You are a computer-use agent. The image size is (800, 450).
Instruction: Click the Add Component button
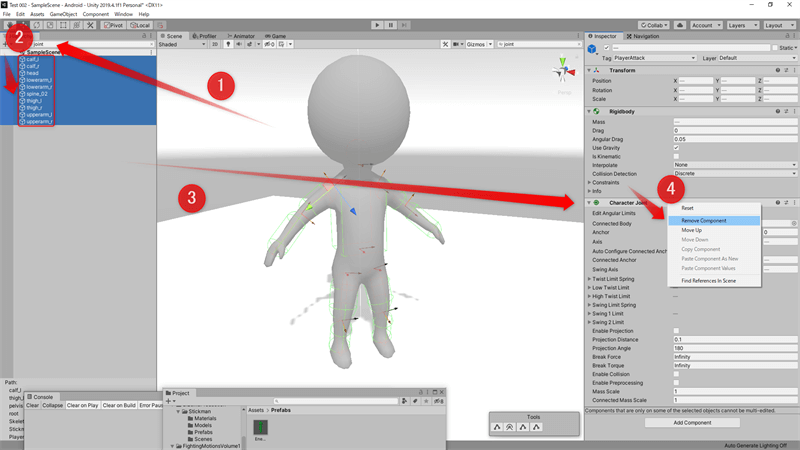click(x=692, y=423)
